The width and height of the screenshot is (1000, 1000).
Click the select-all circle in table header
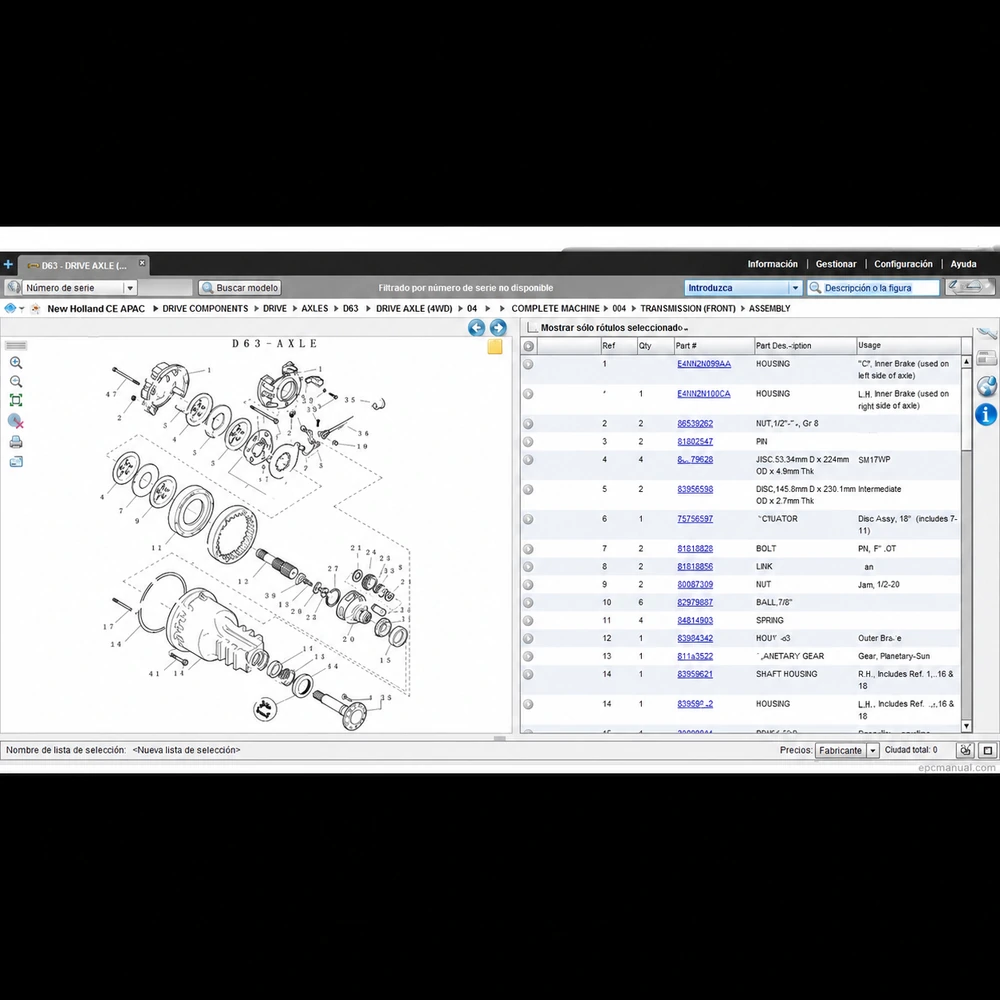(529, 346)
